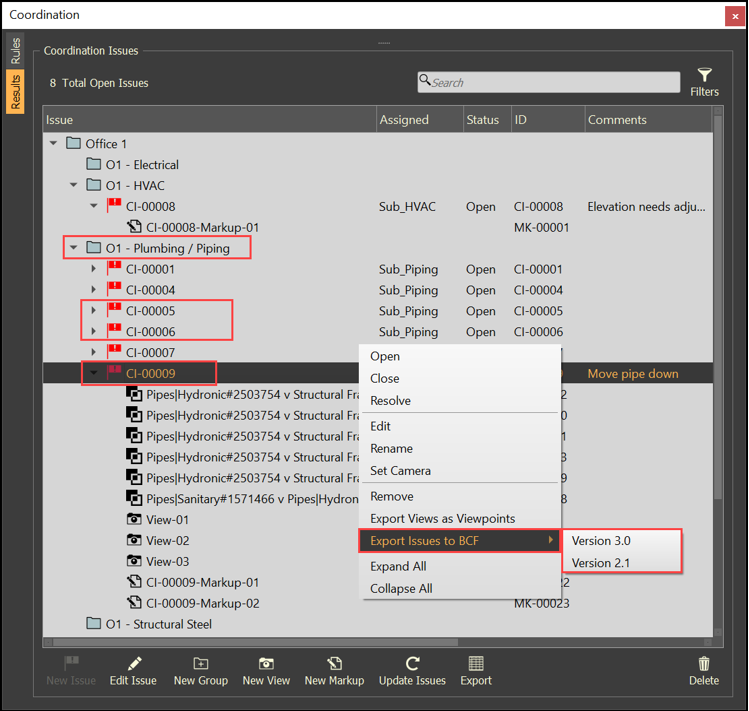This screenshot has height=711, width=749.
Task: Collapse O1 - Plumbing / Piping group
Action: 74,248
